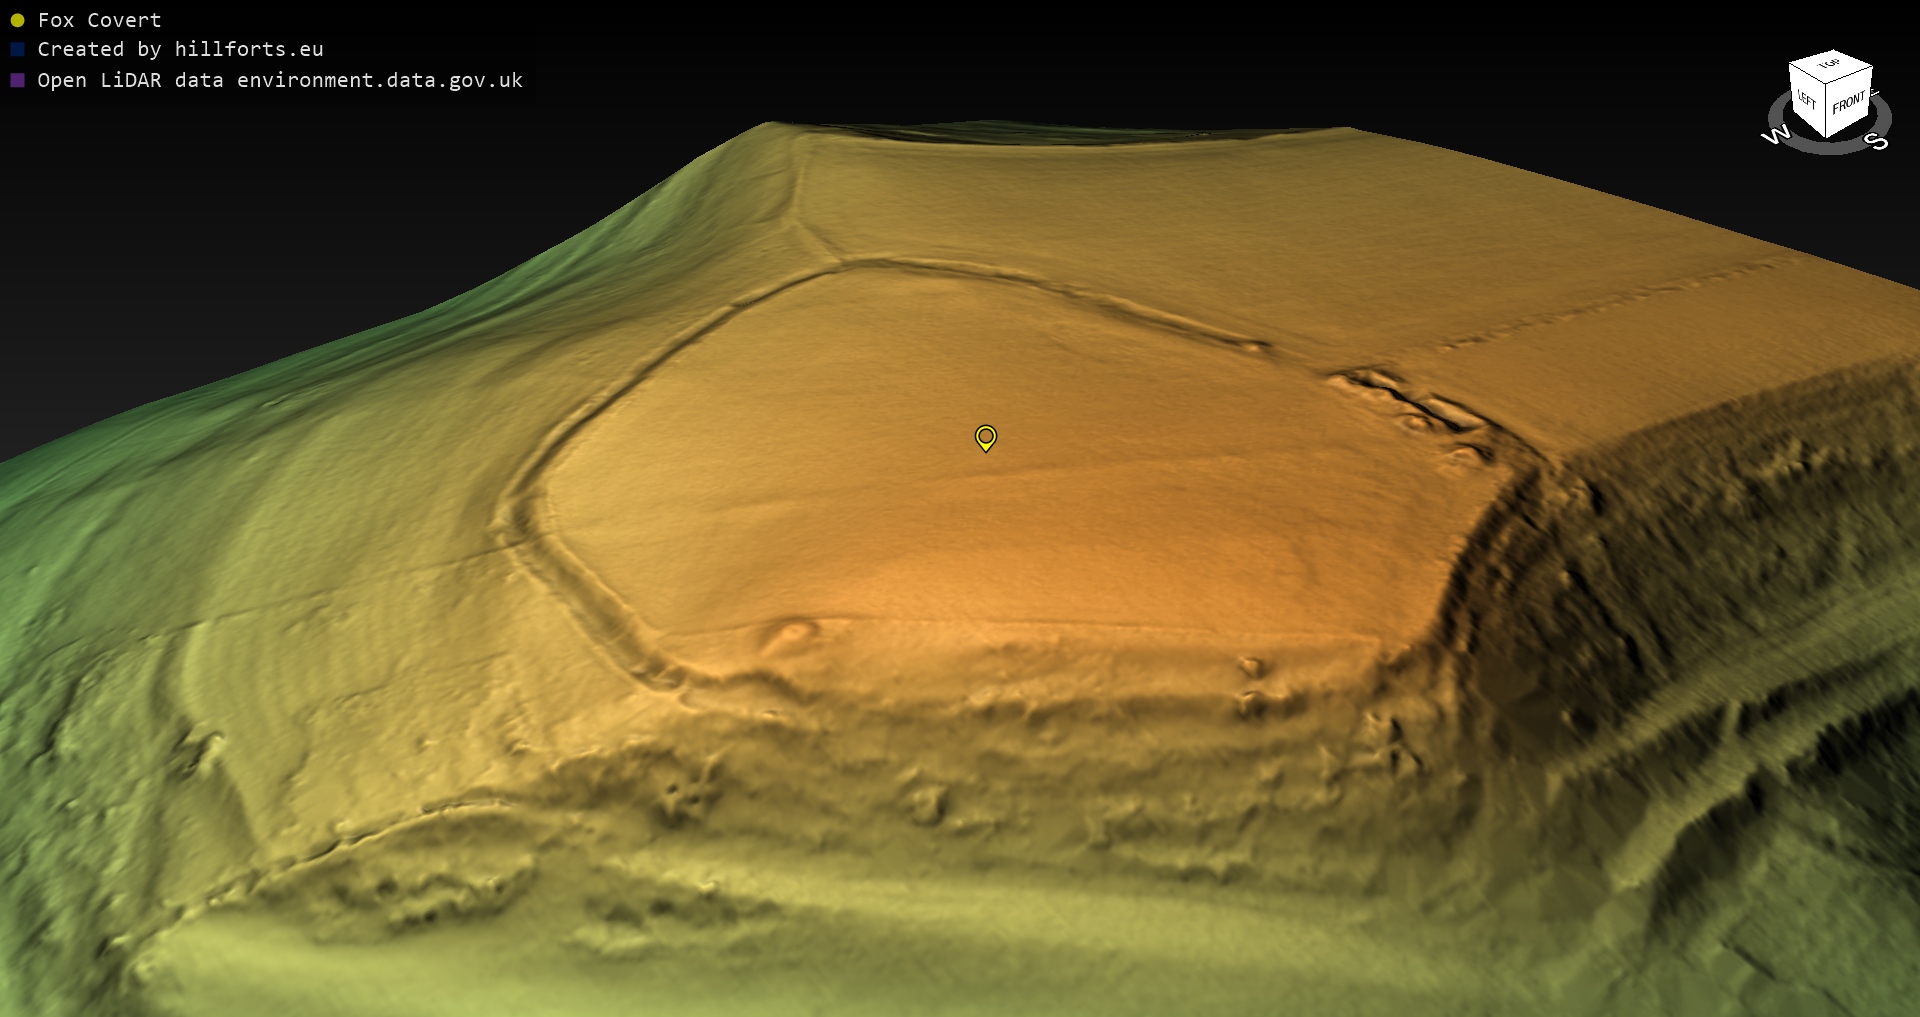The image size is (1920, 1017).
Task: Toggle the dark blue legend square
Action: click(17, 49)
